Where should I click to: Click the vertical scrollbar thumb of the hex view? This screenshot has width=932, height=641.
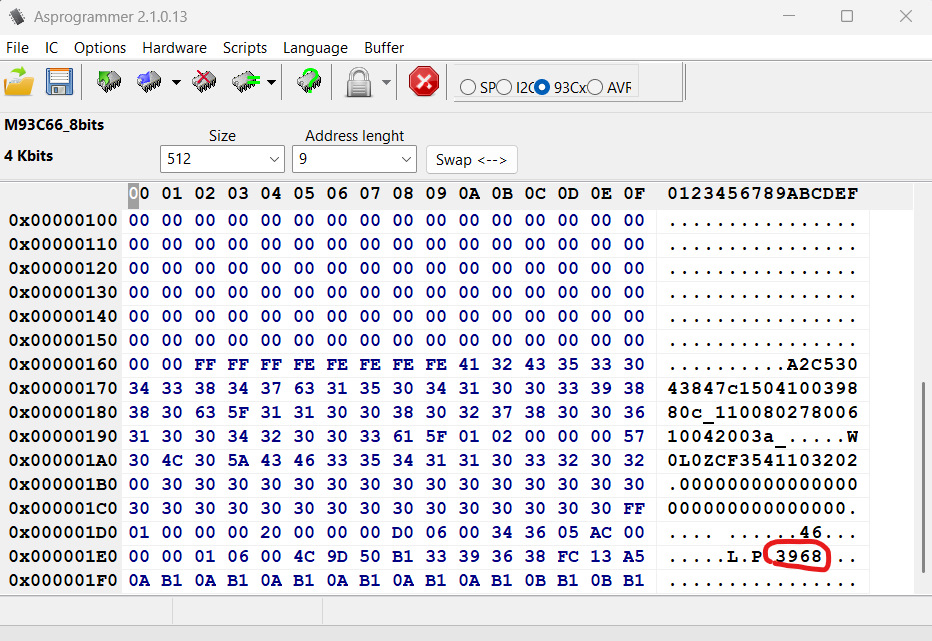pos(924,477)
